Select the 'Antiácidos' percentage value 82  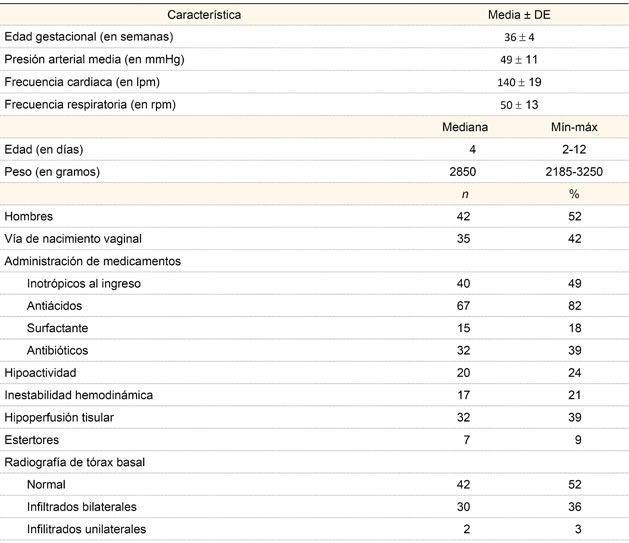(x=574, y=306)
